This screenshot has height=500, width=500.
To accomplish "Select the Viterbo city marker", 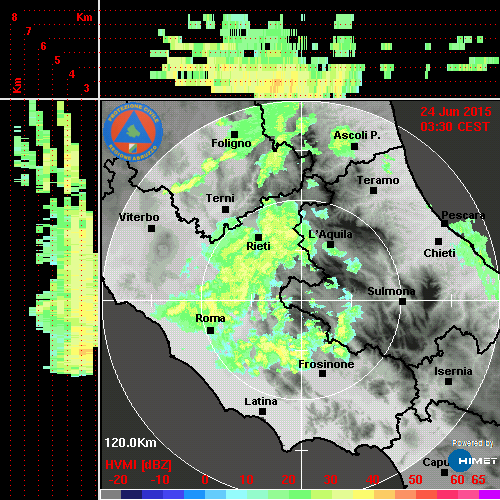I will [x=151, y=228].
